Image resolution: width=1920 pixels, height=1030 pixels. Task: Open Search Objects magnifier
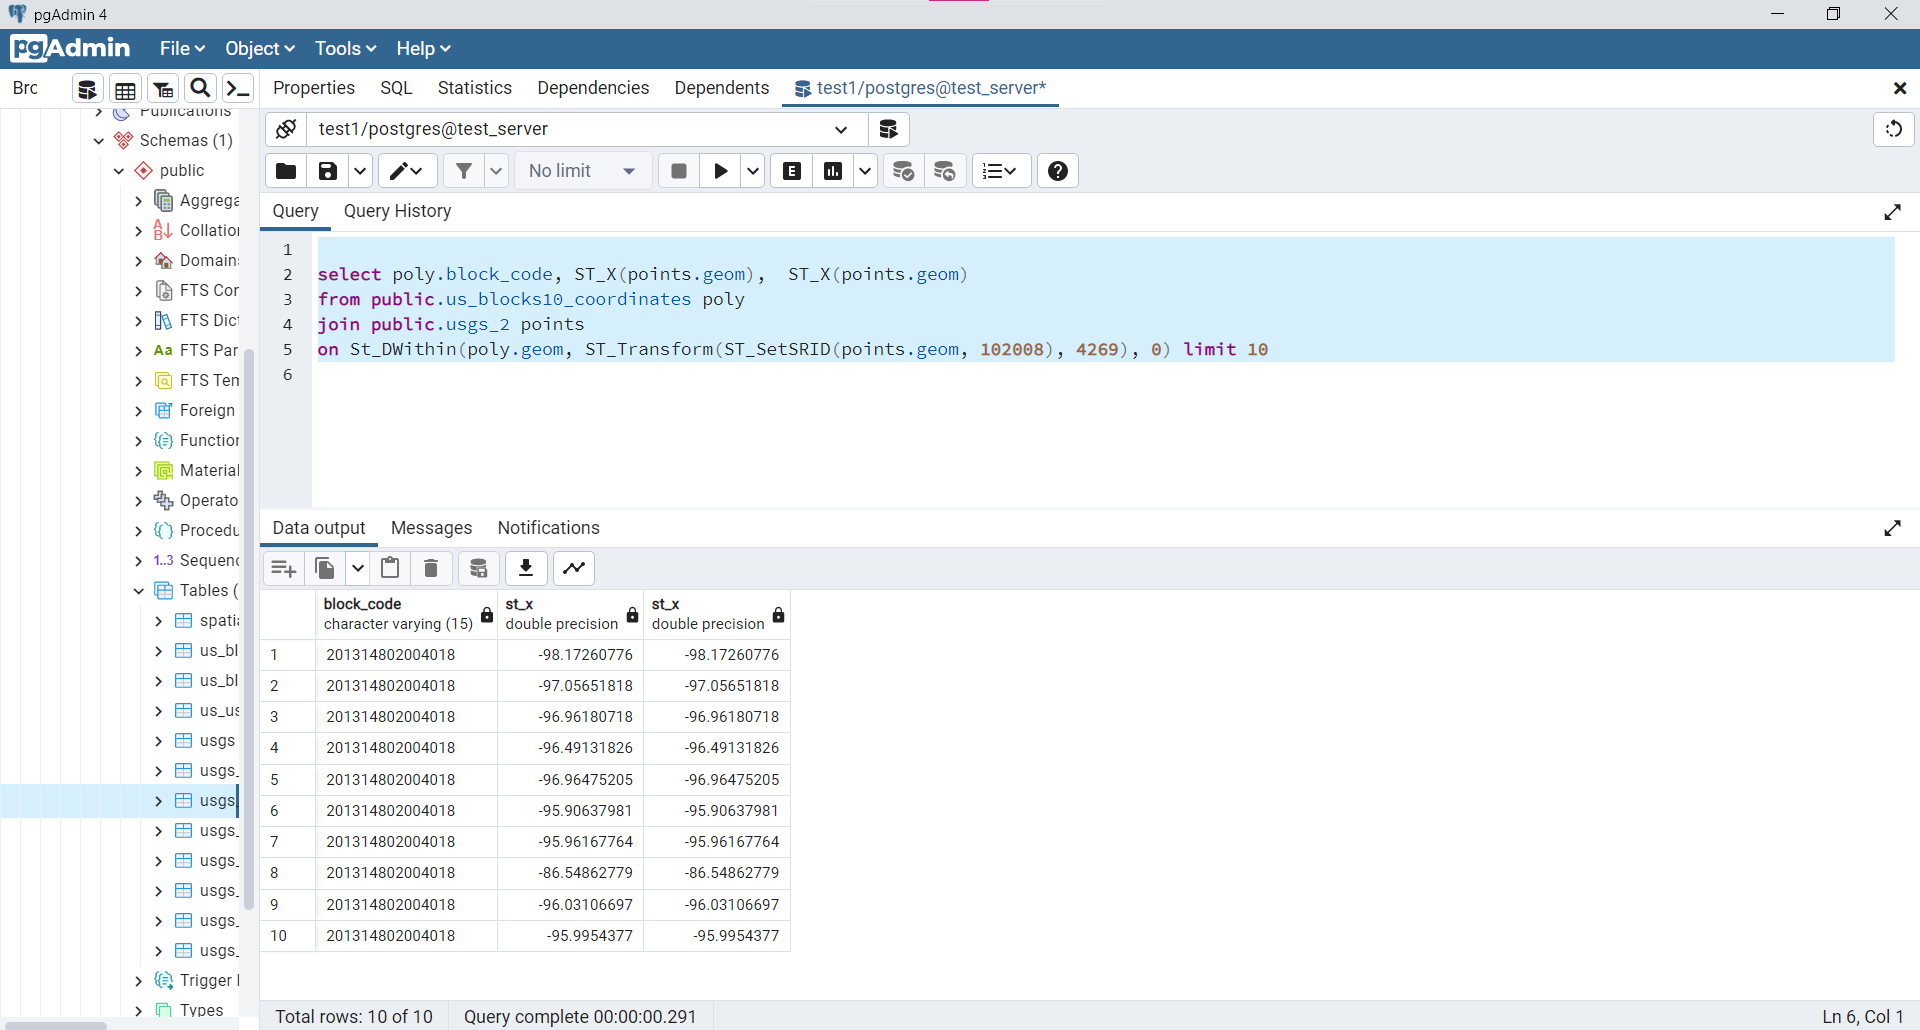coord(200,89)
